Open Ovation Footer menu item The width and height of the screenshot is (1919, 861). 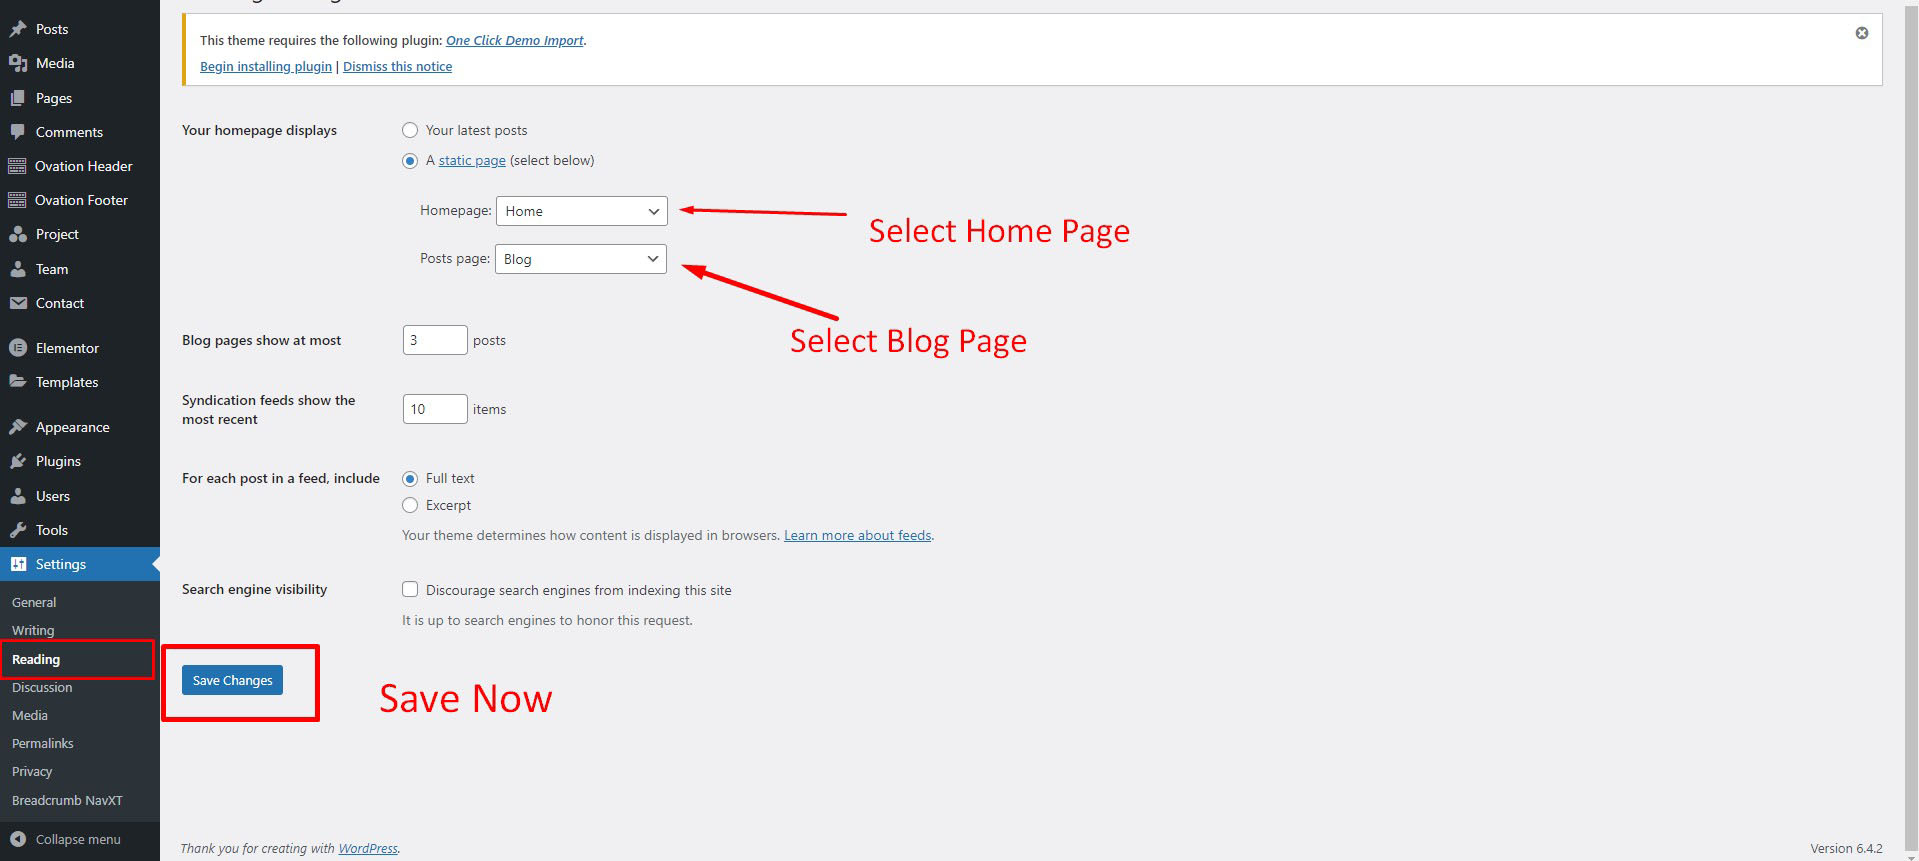pos(80,200)
